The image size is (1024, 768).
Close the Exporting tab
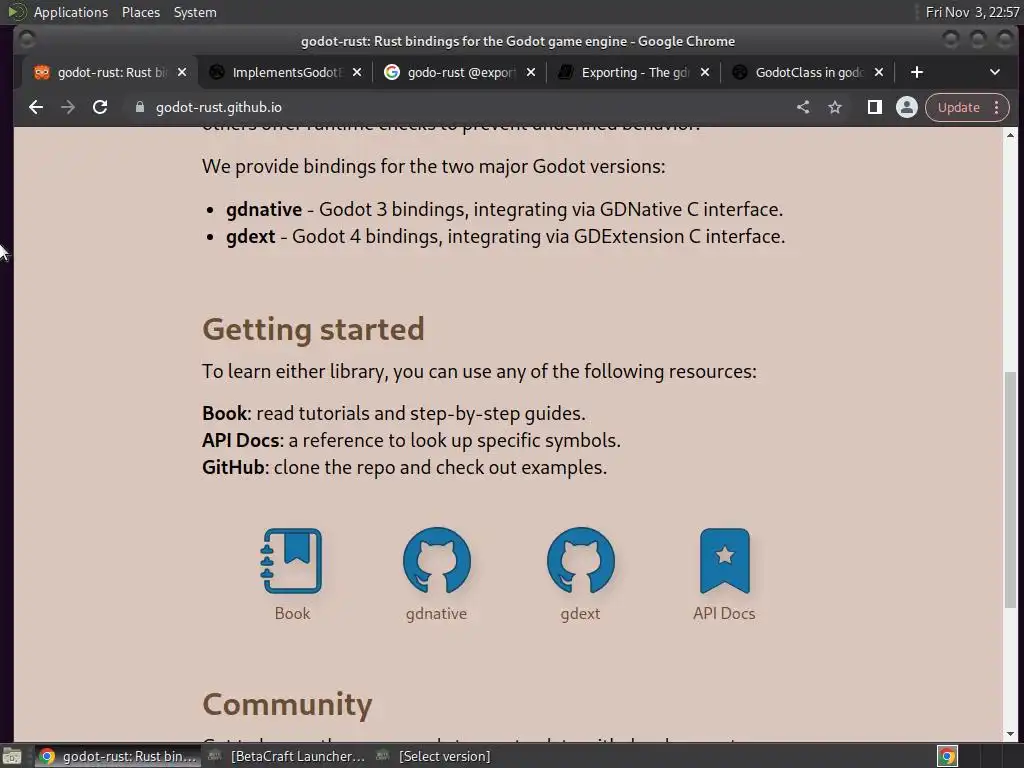tap(705, 72)
